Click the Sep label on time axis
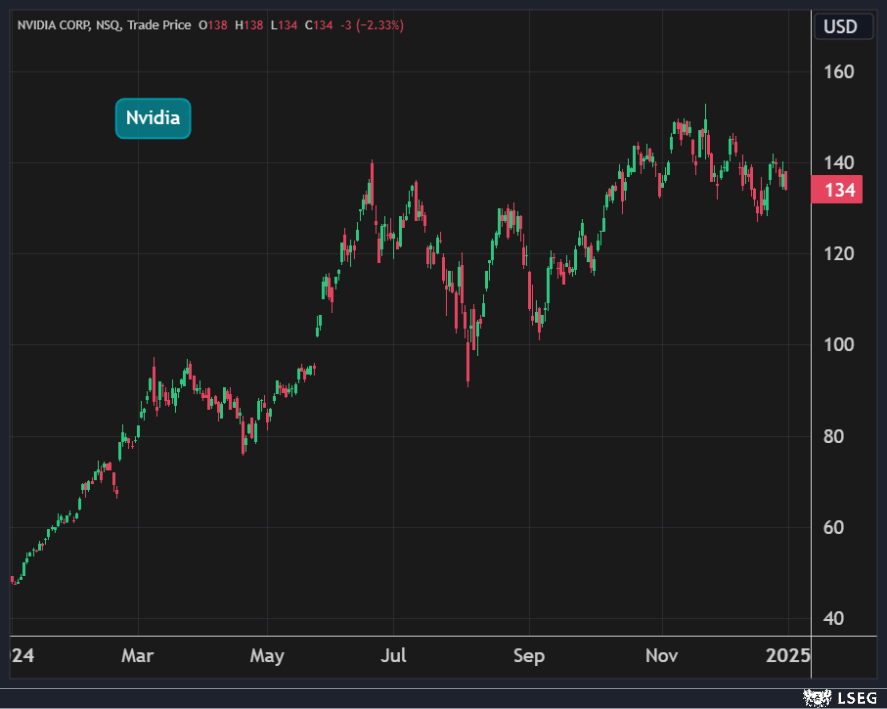 point(529,656)
